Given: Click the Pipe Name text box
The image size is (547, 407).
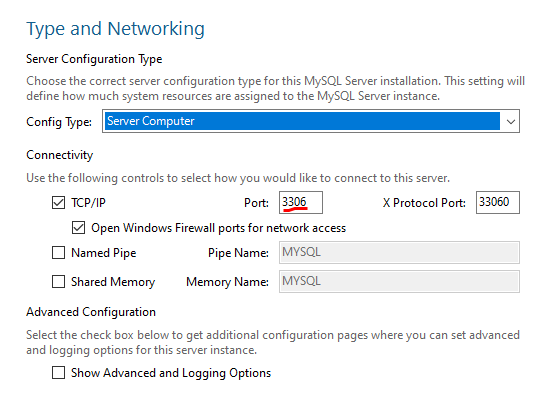Looking at the screenshot, I should click(x=399, y=253).
